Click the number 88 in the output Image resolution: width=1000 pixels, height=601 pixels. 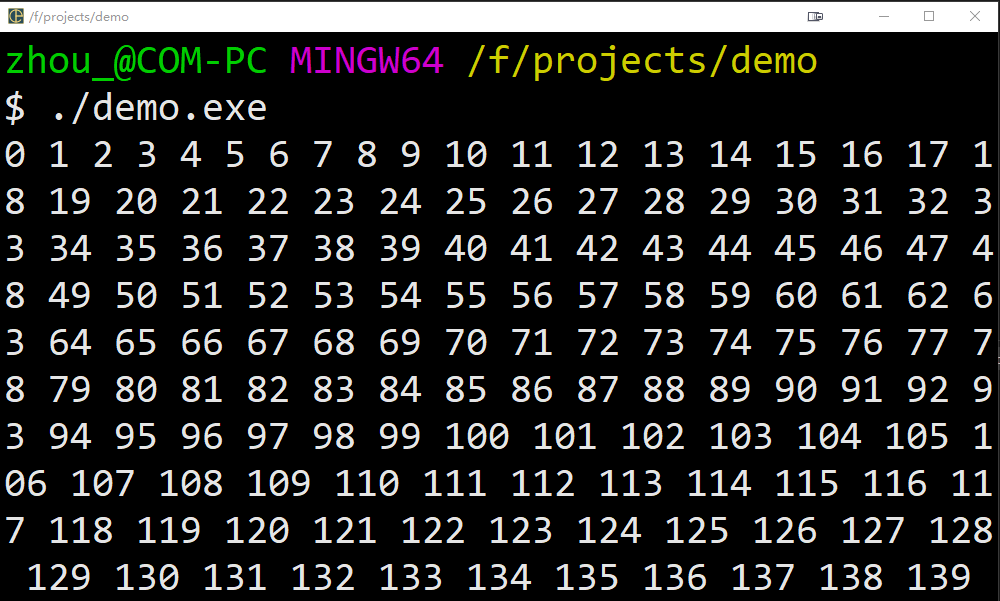pos(664,390)
